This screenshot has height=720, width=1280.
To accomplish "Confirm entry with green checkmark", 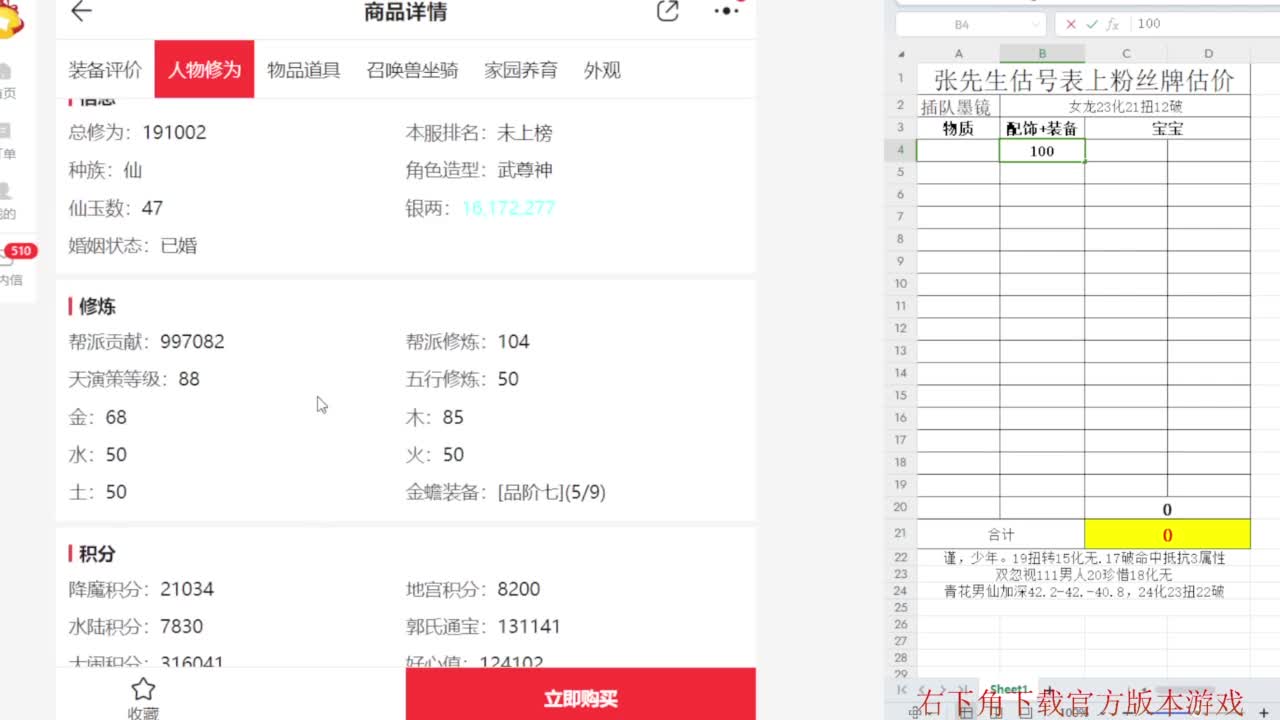I will pos(1091,24).
